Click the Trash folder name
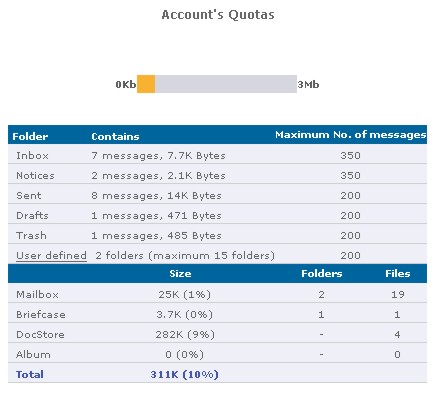 click(x=31, y=236)
